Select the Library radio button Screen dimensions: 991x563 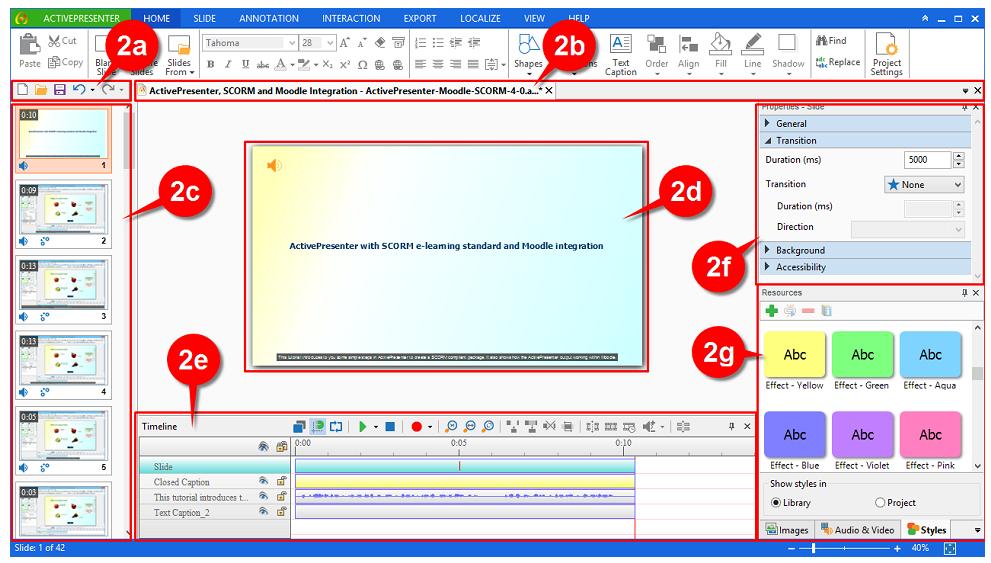click(x=775, y=503)
